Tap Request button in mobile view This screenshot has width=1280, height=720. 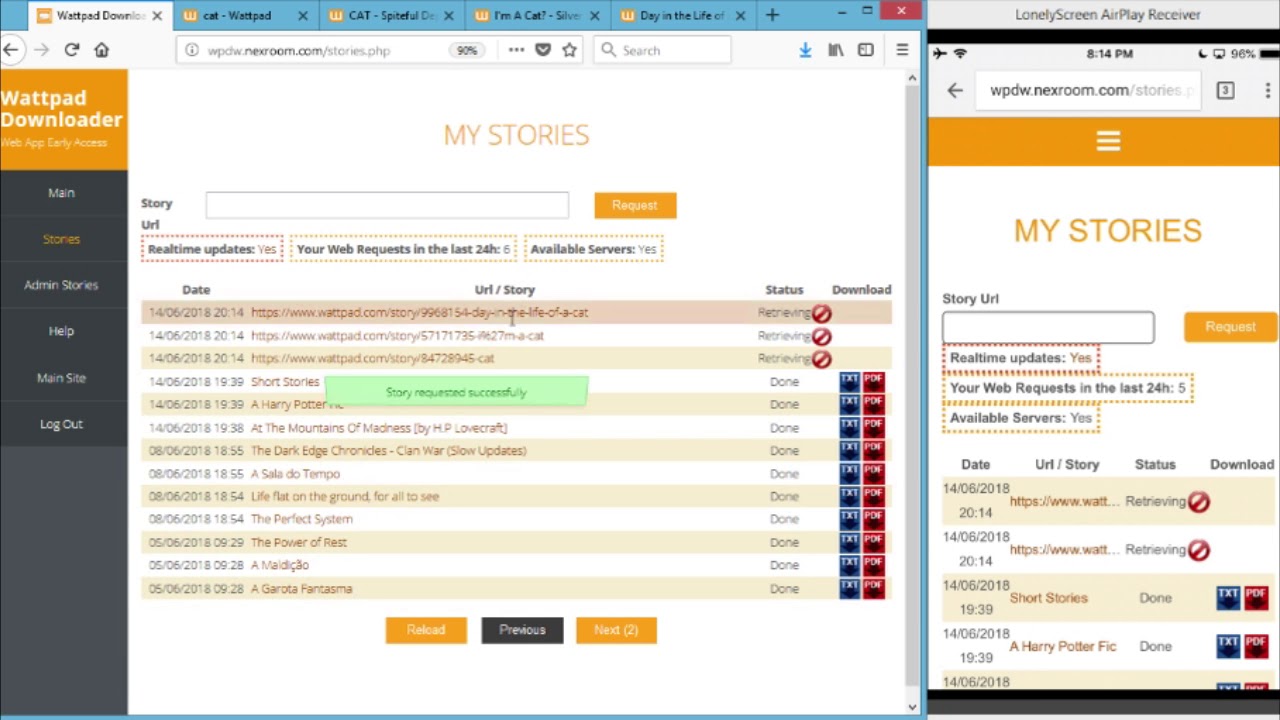tap(1230, 327)
